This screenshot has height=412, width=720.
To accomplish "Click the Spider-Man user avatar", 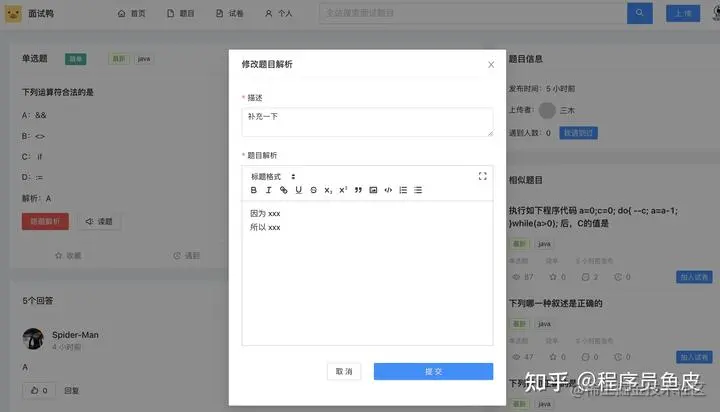I will click(x=33, y=339).
